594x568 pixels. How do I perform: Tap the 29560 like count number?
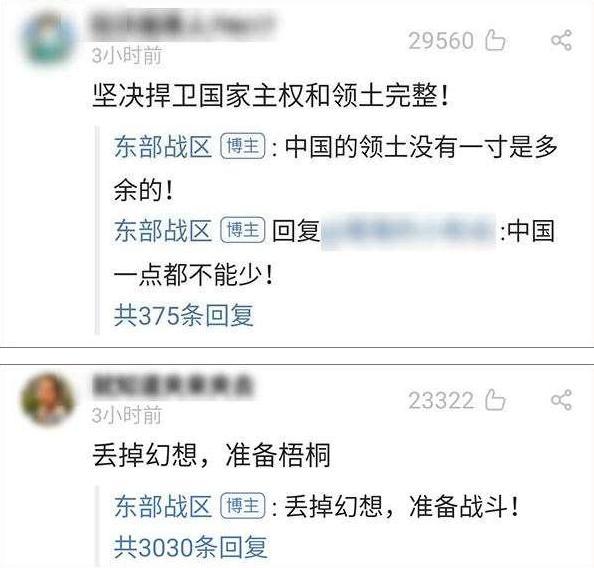(441, 41)
